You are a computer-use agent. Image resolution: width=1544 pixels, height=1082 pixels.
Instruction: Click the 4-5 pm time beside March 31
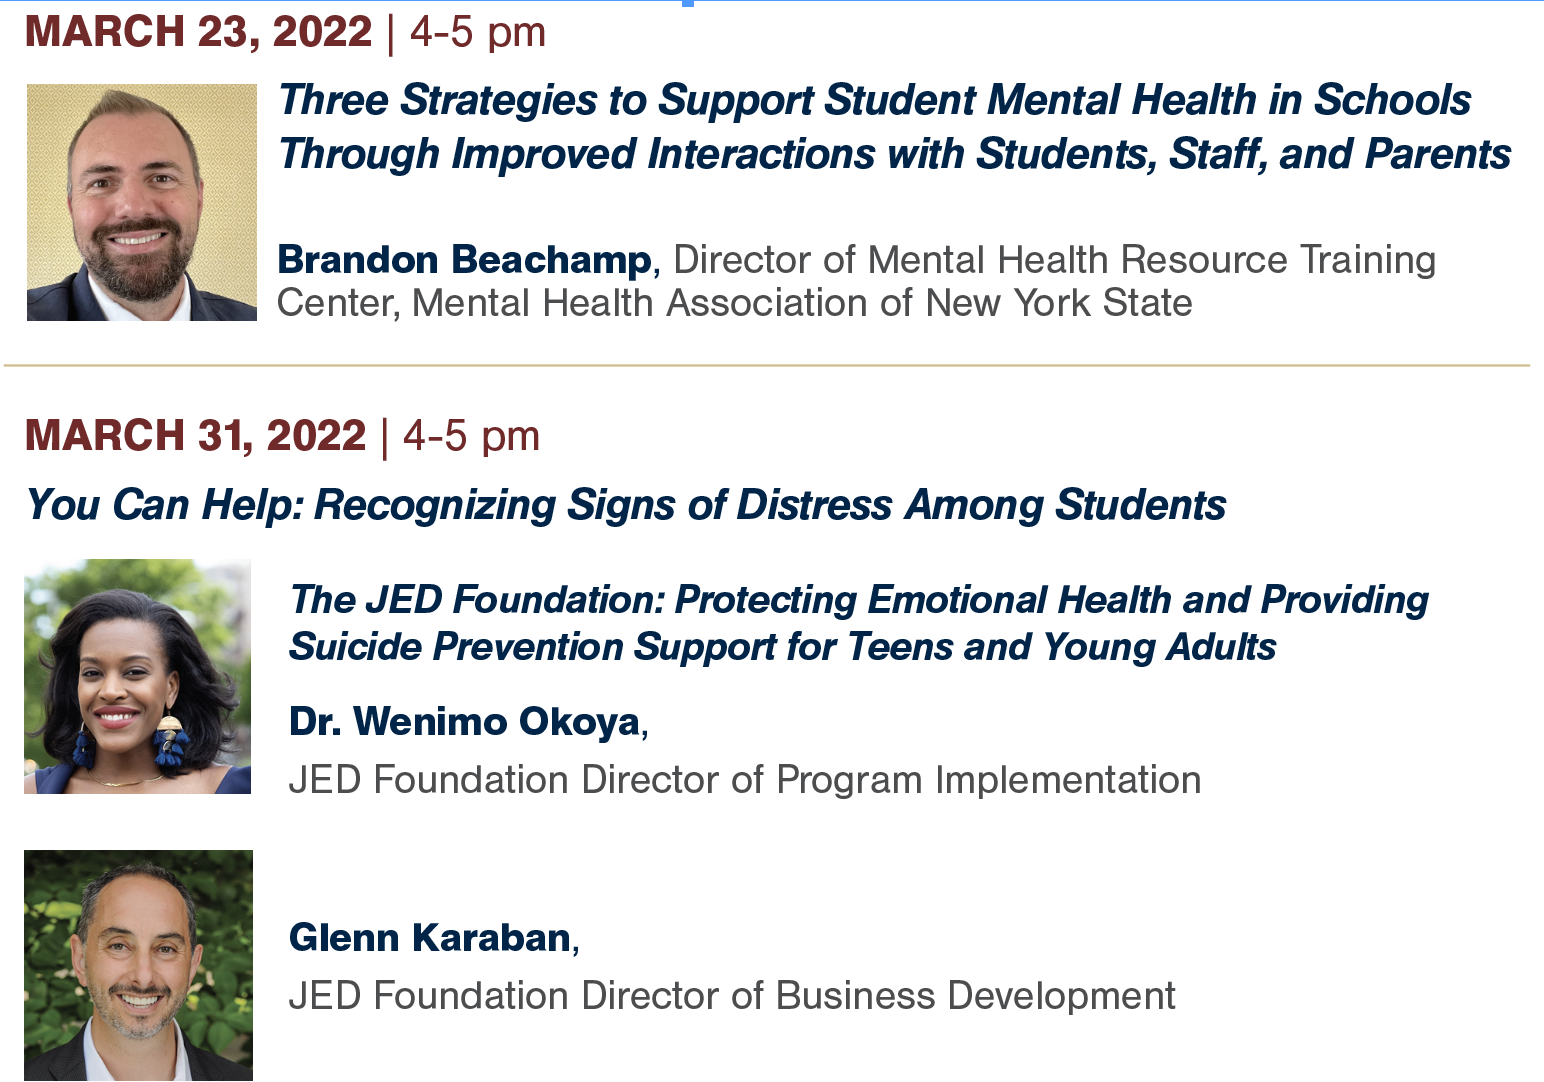click(x=471, y=436)
